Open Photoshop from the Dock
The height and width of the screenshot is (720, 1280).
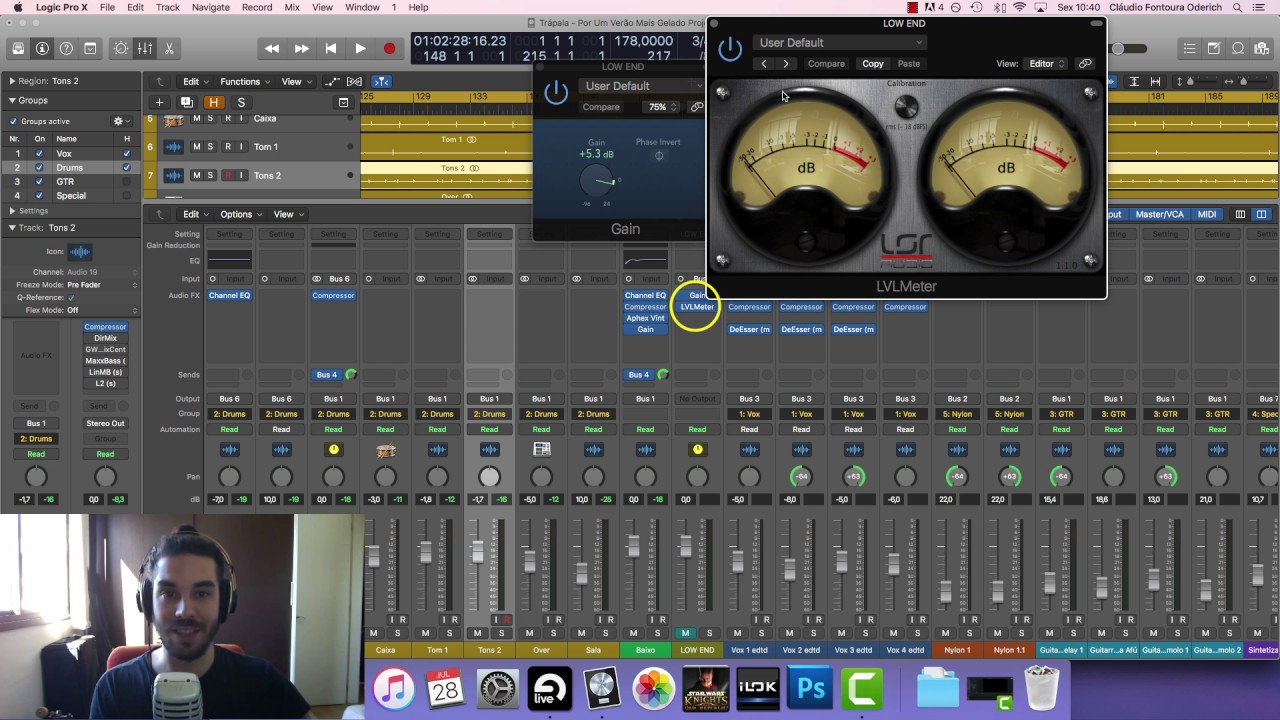coord(810,689)
